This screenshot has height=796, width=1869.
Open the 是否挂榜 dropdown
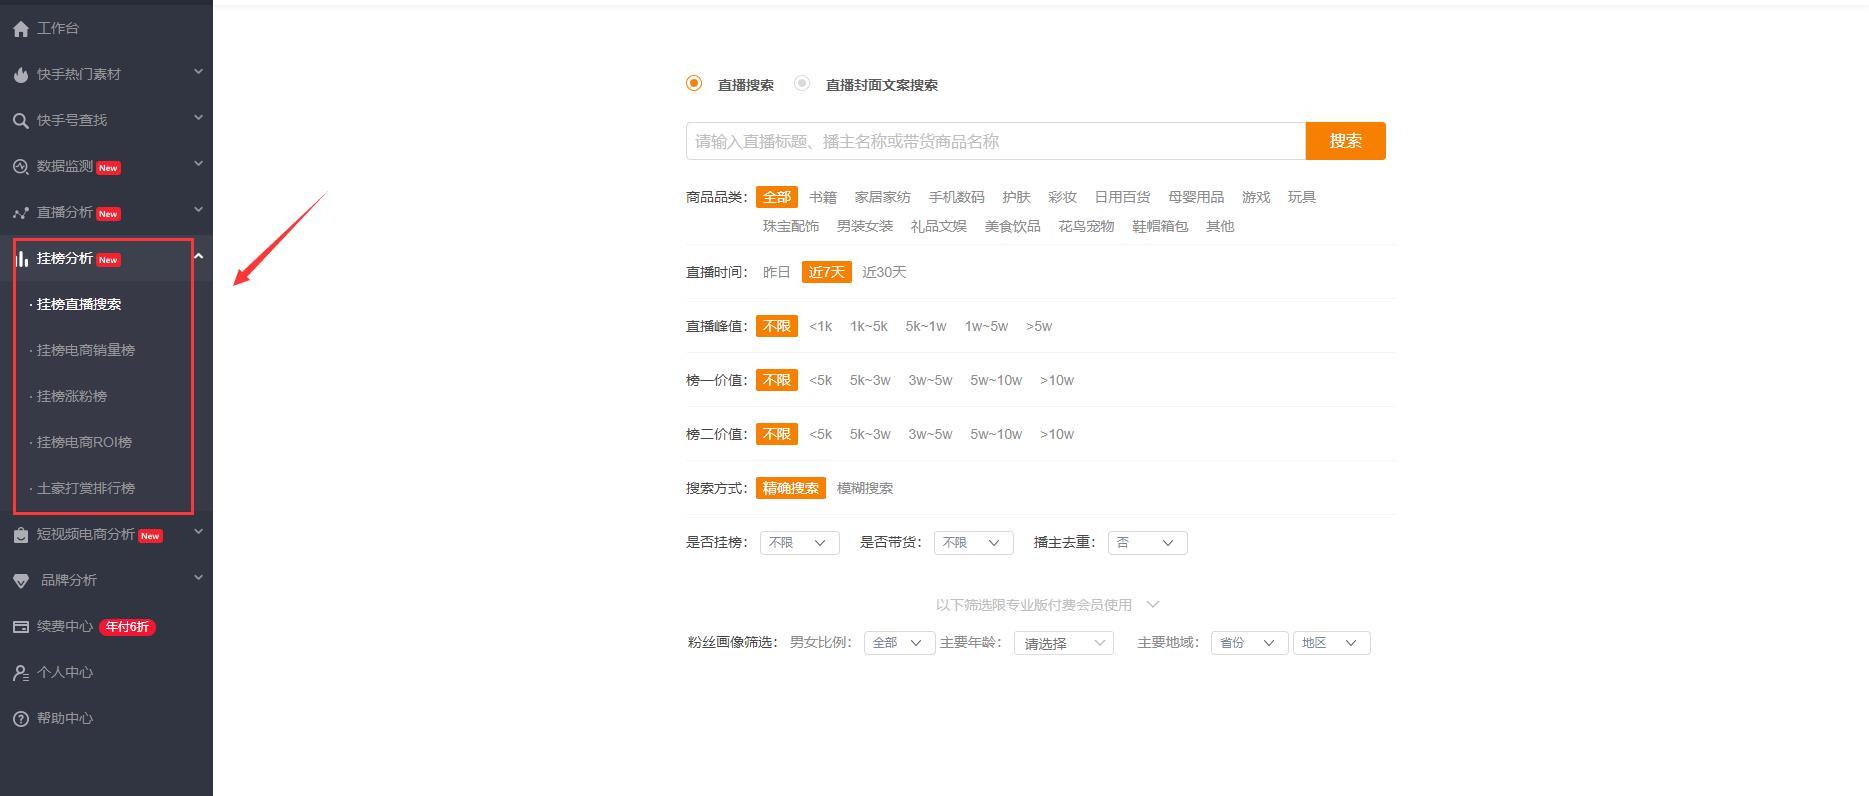click(x=799, y=543)
